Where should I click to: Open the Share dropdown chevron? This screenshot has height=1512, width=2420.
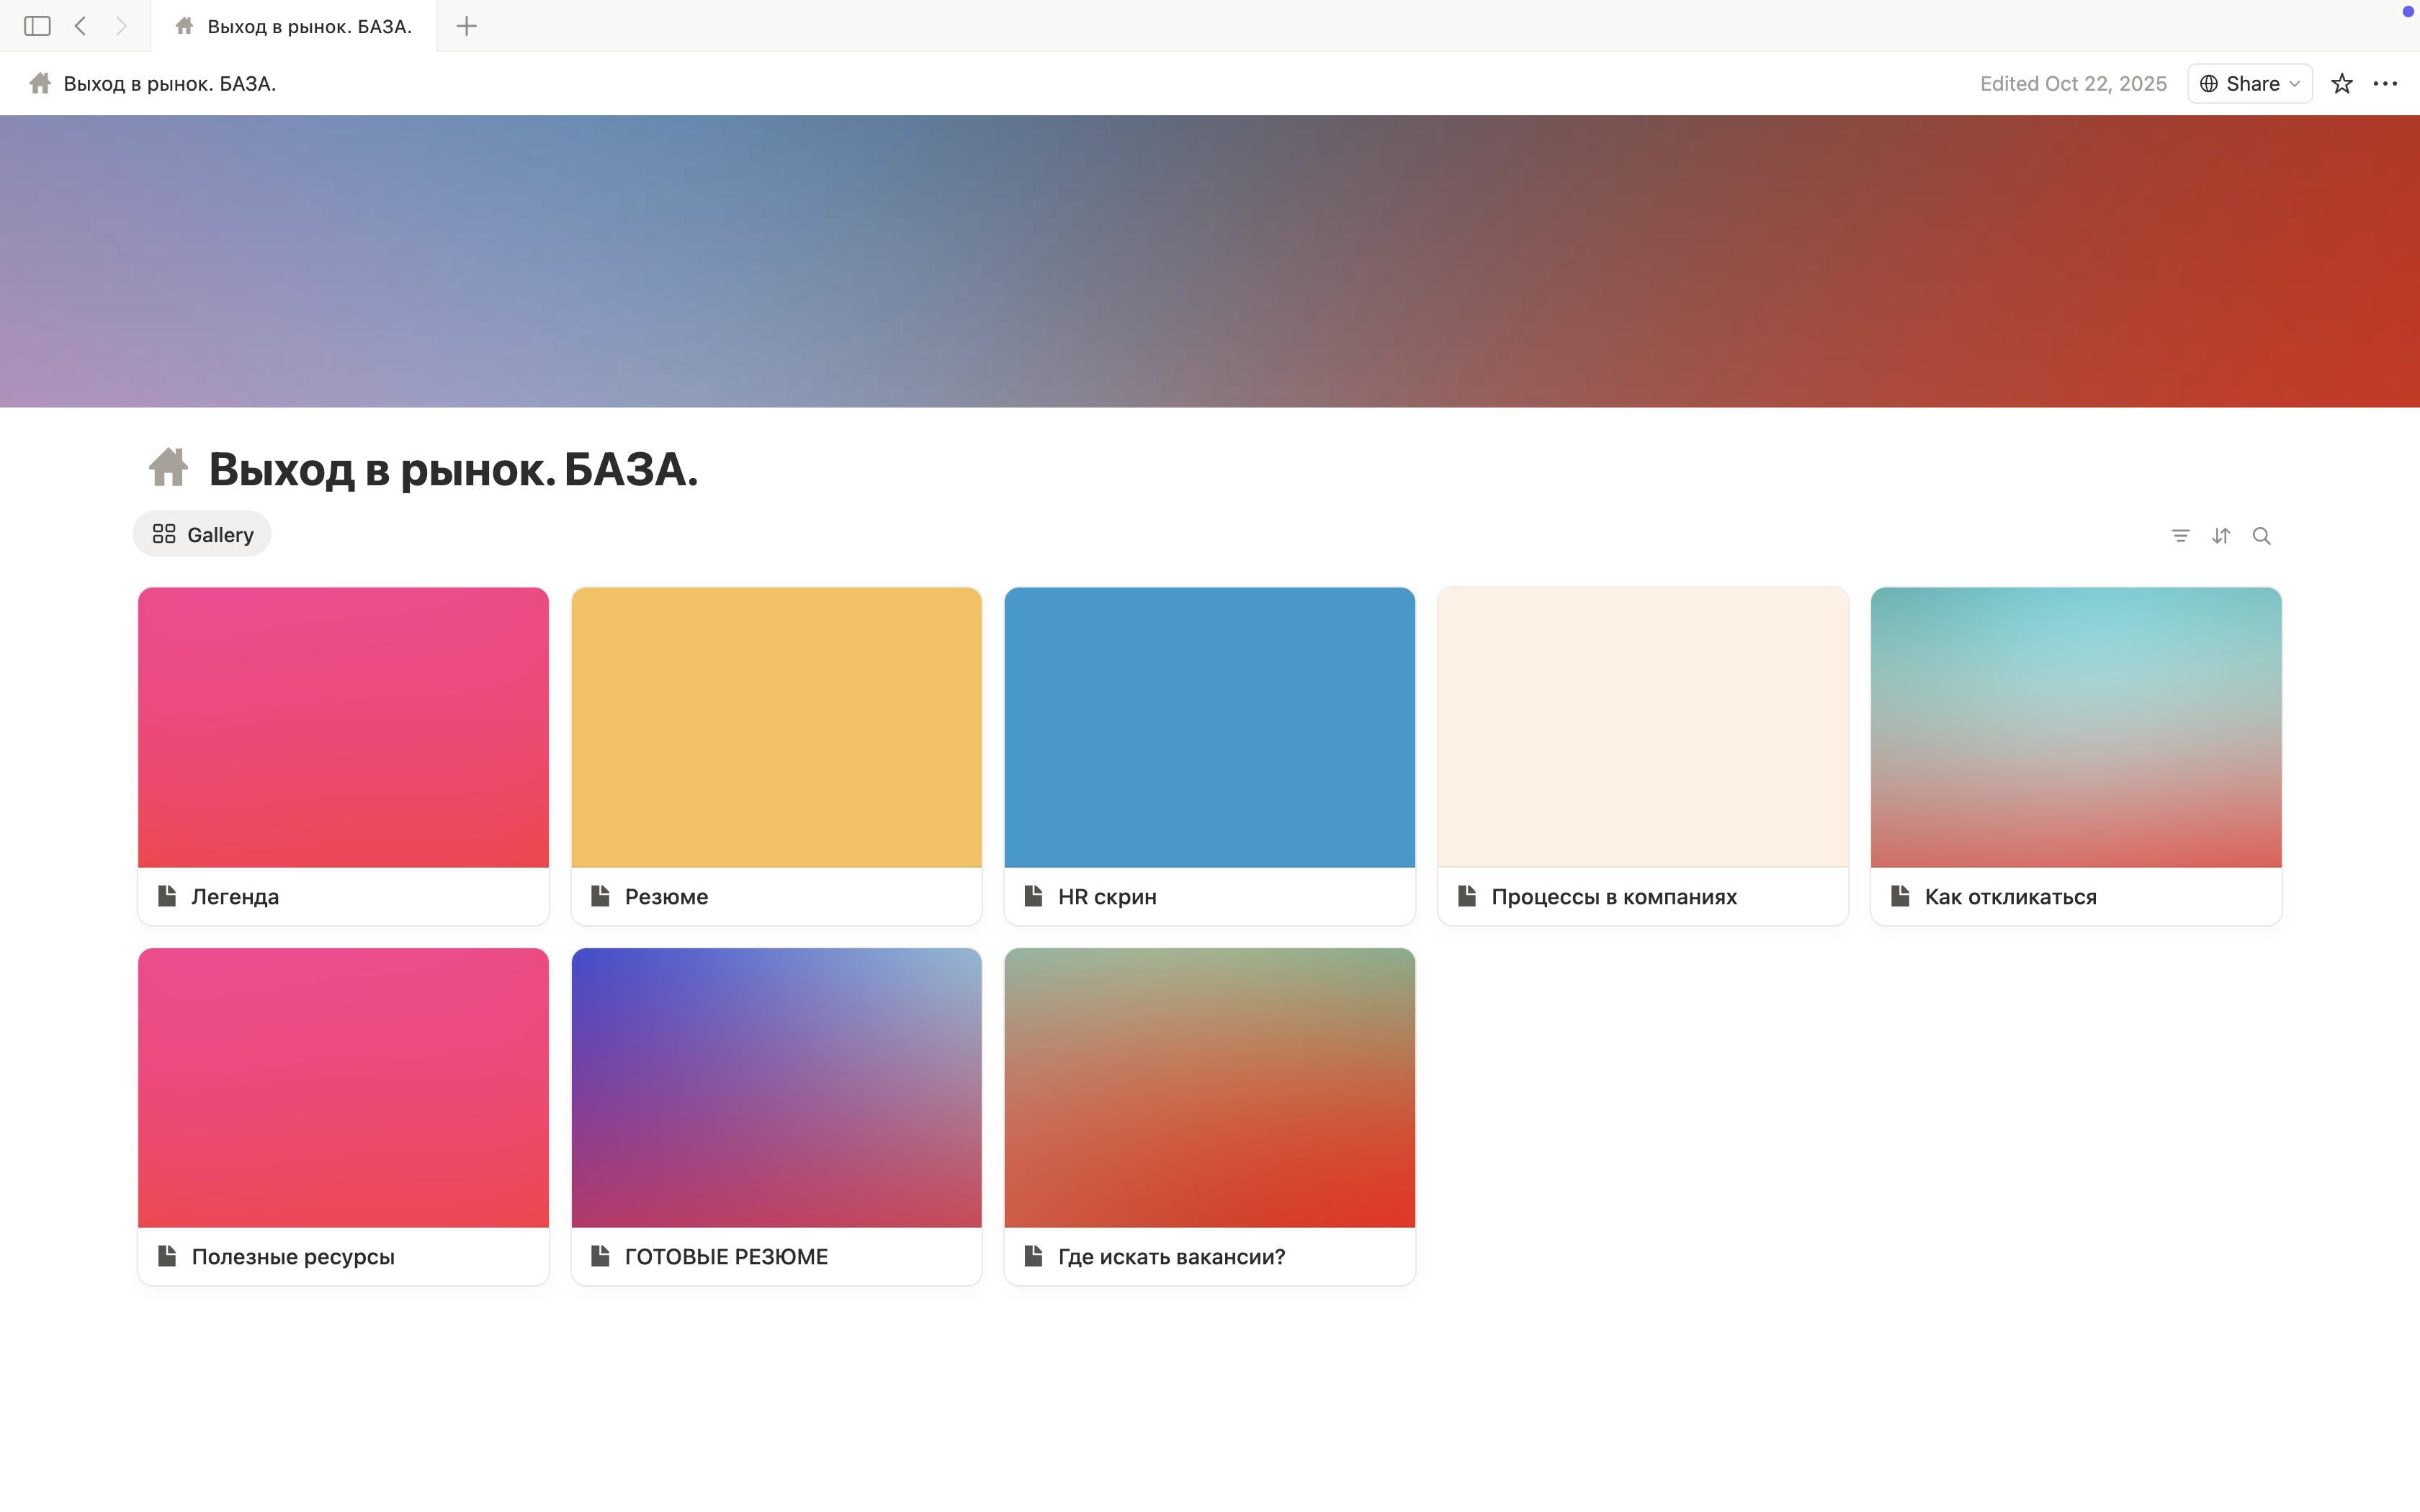pos(2293,84)
